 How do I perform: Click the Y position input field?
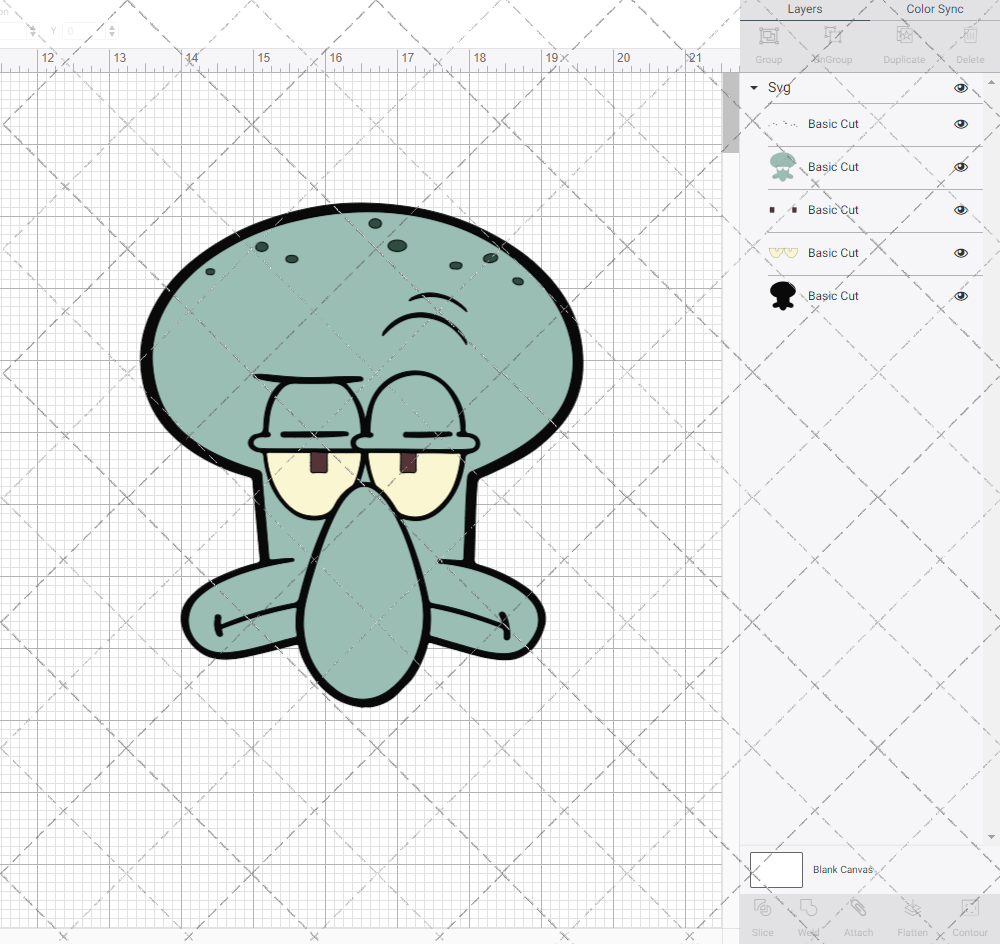pyautogui.click(x=82, y=31)
